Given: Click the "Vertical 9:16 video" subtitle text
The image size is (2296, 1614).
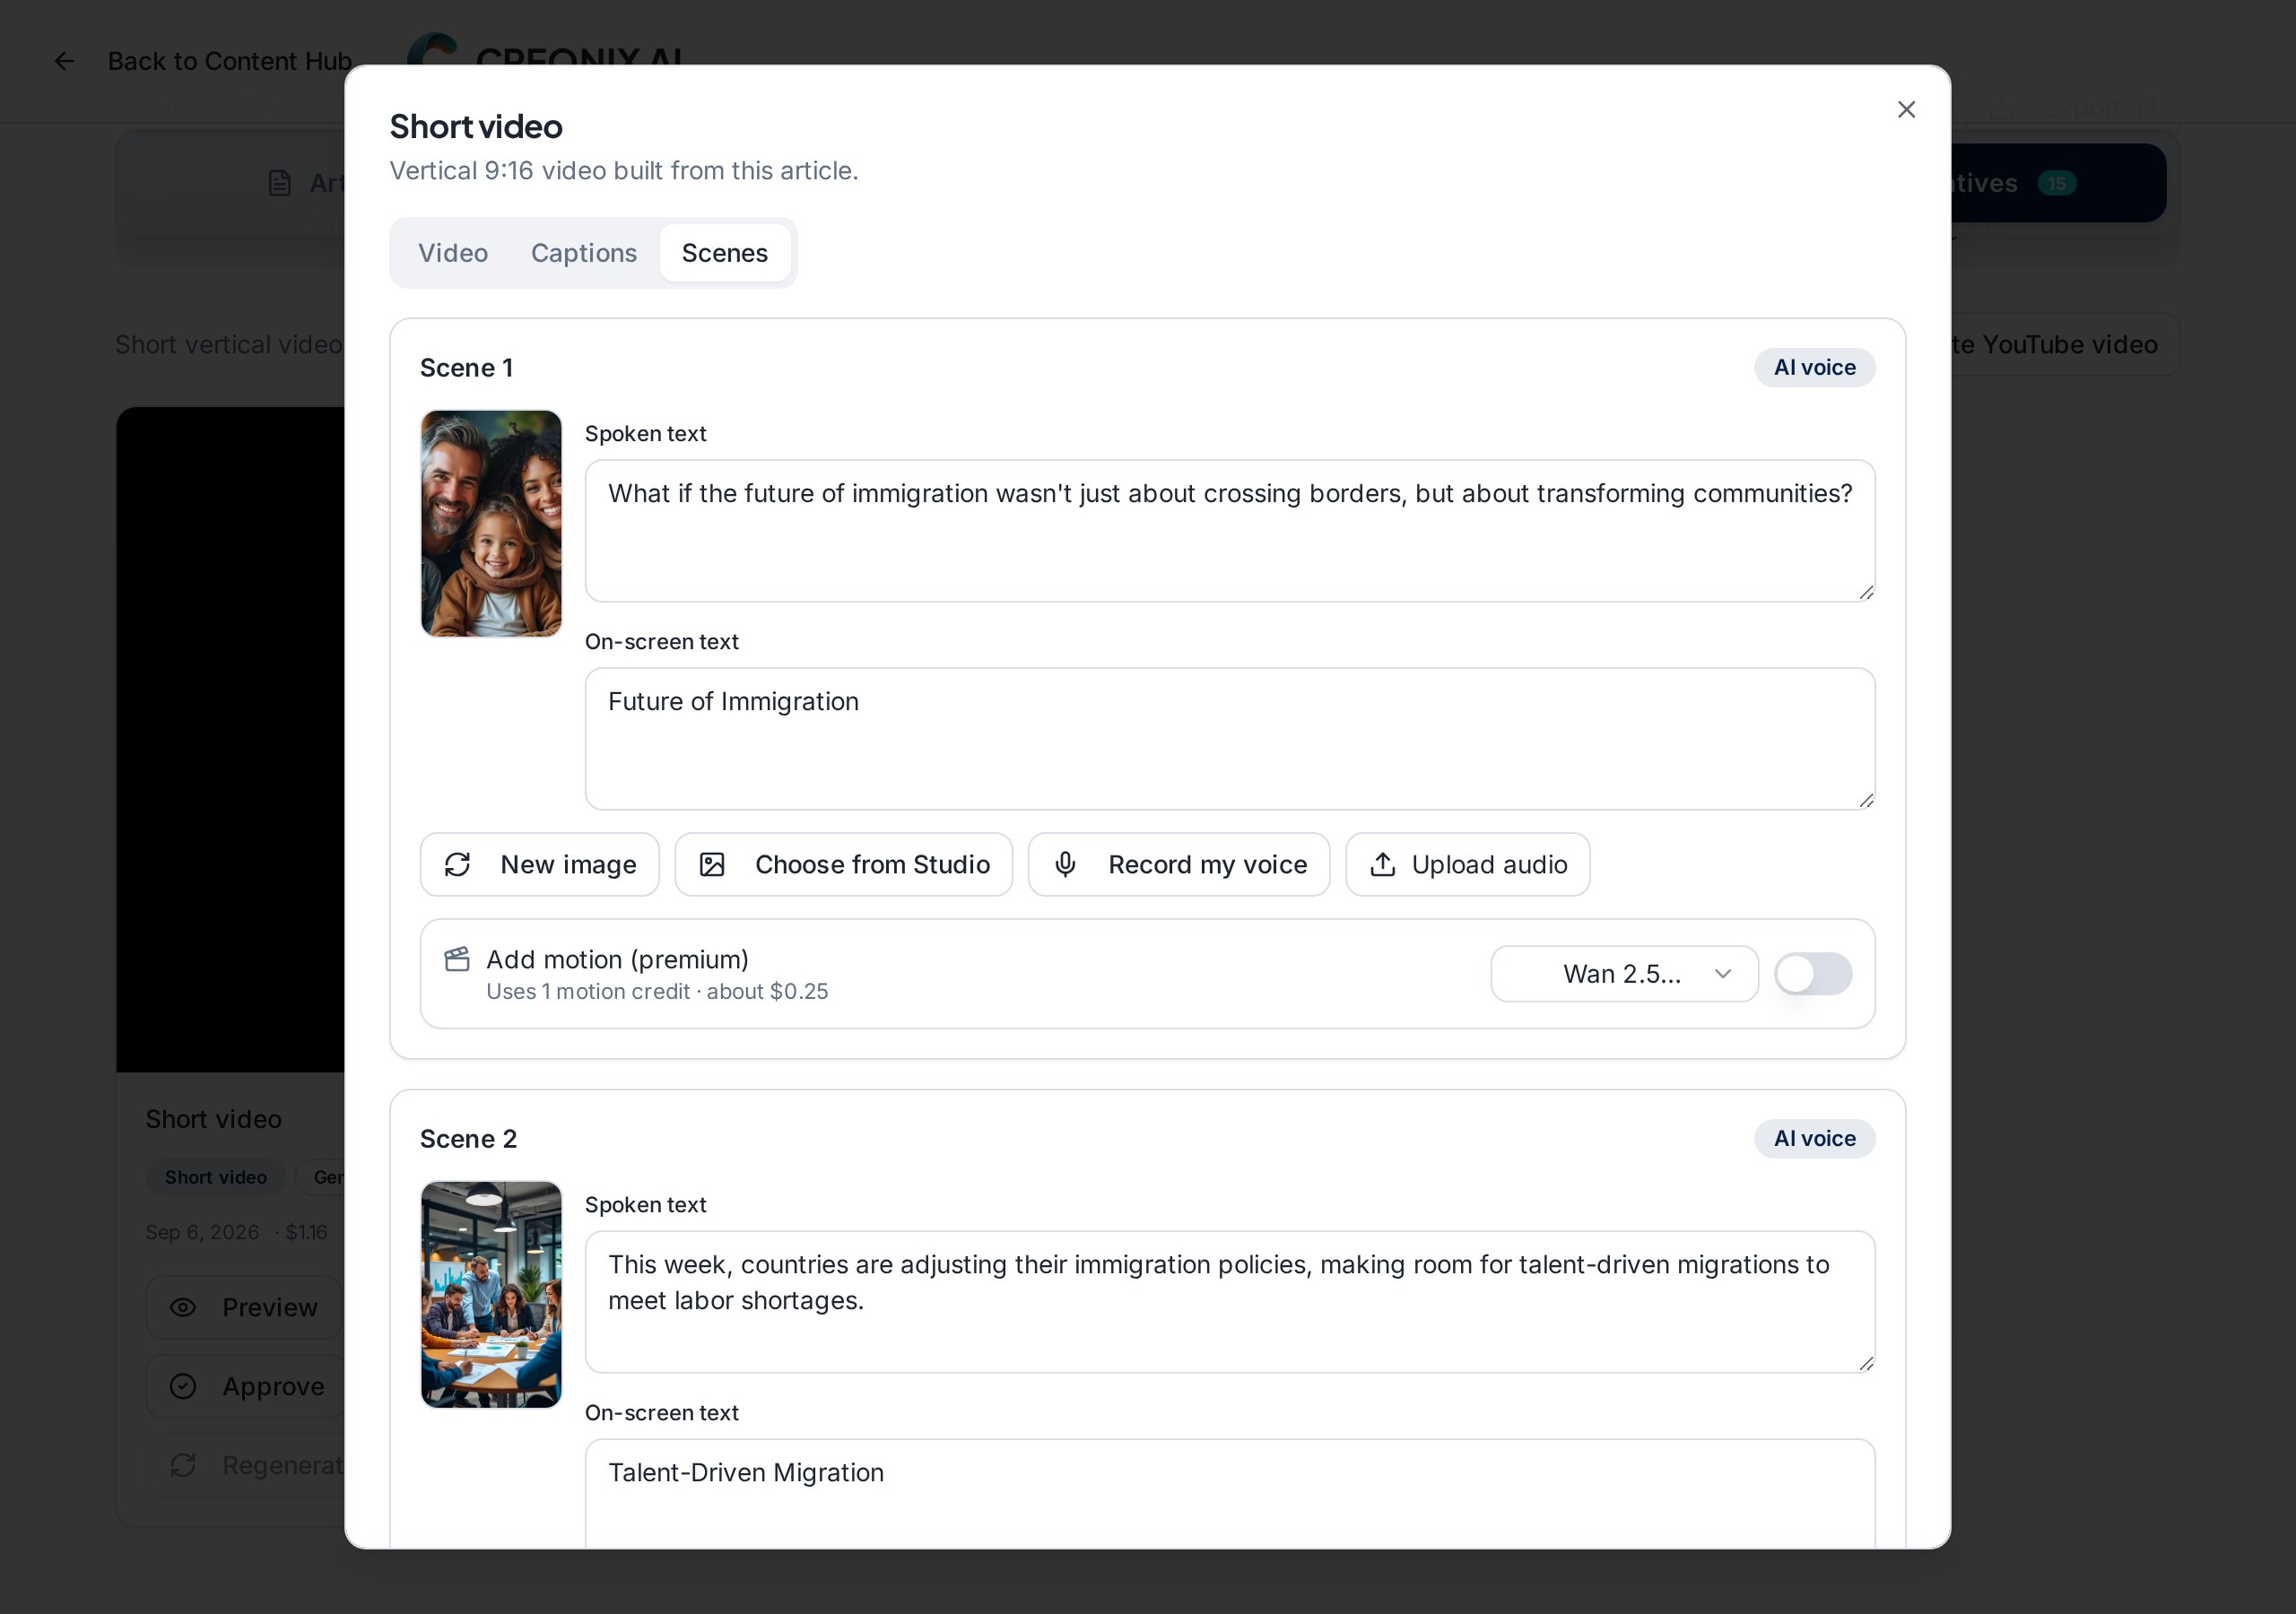Looking at the screenshot, I should coord(624,171).
